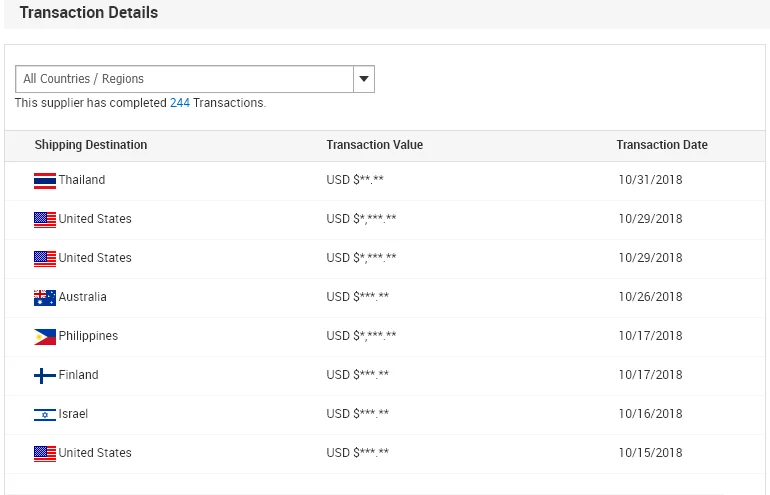Click the 244 transactions link
The image size is (770, 495).
coord(180,103)
